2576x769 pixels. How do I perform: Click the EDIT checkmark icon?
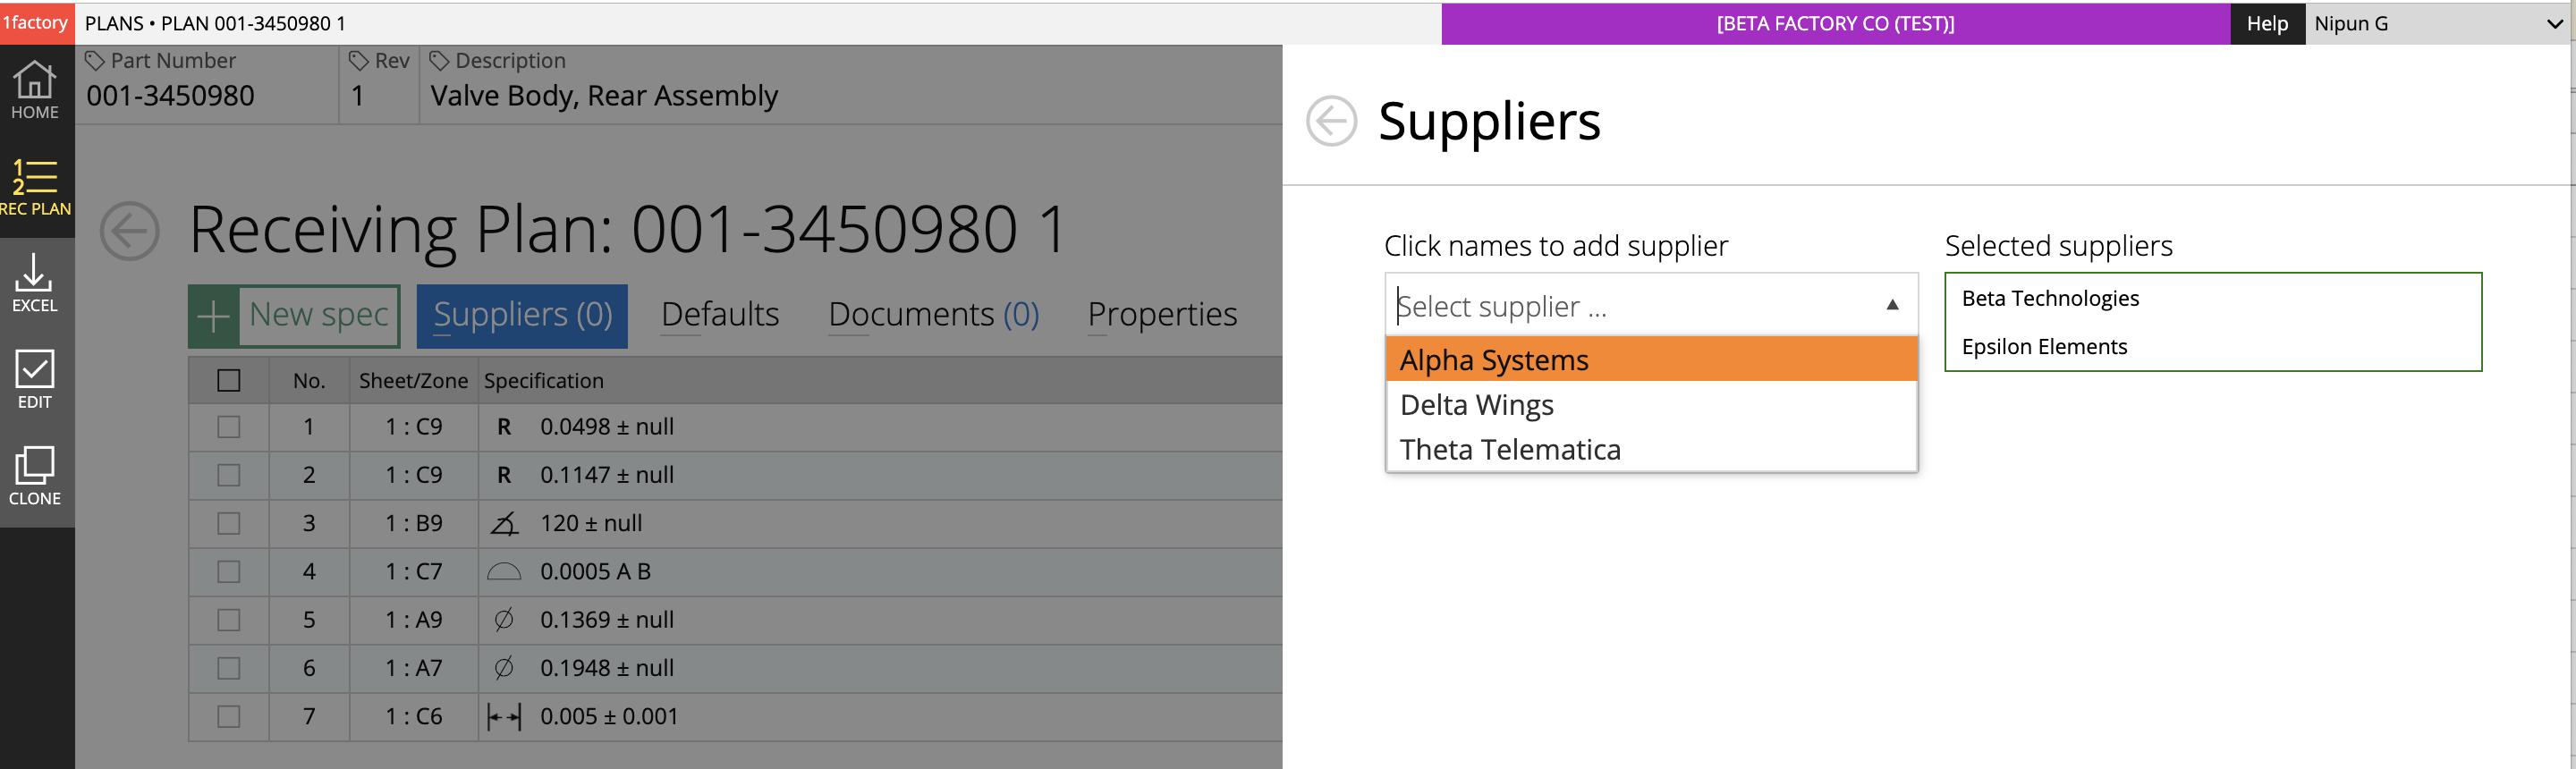35,380
